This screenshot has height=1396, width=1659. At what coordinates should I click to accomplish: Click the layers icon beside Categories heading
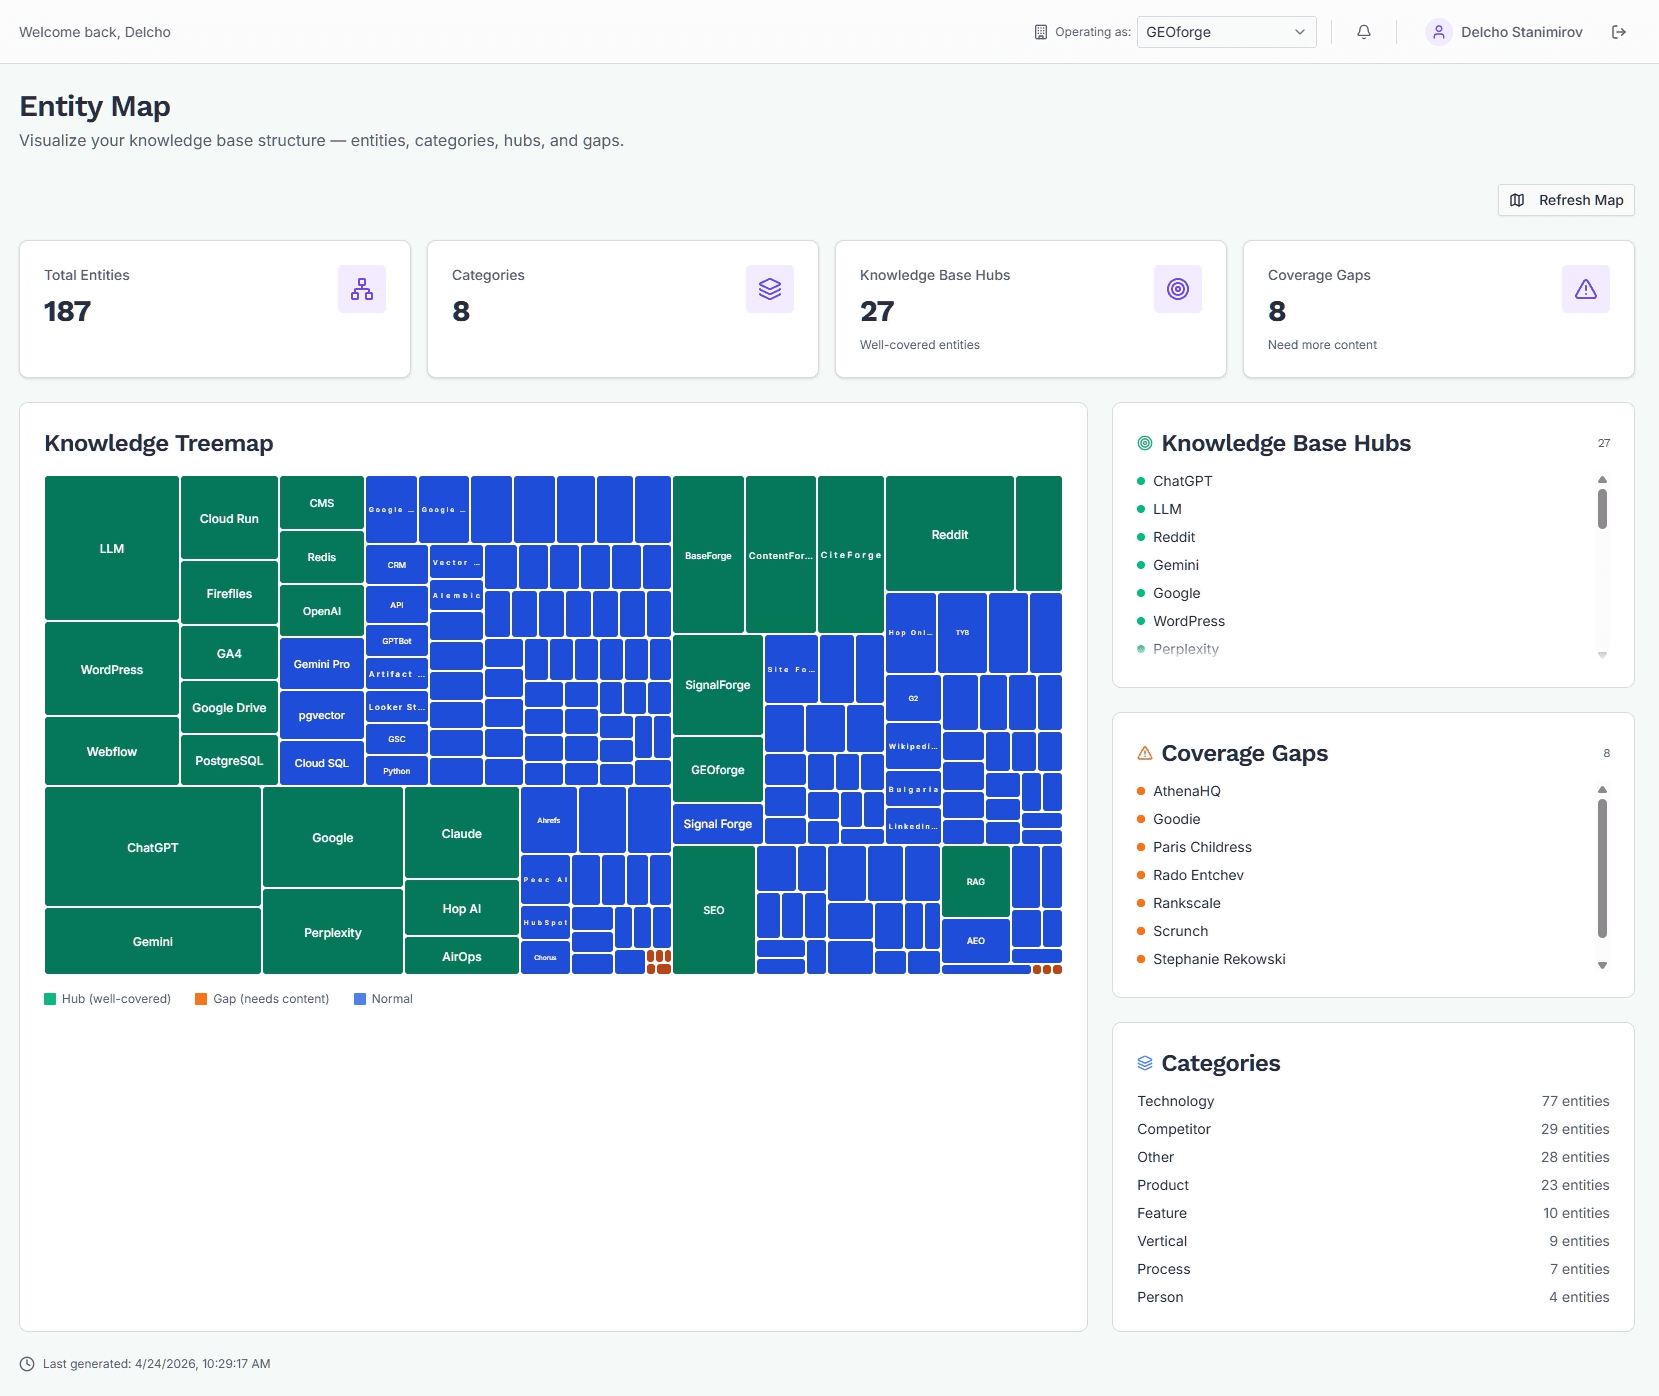point(1145,1063)
